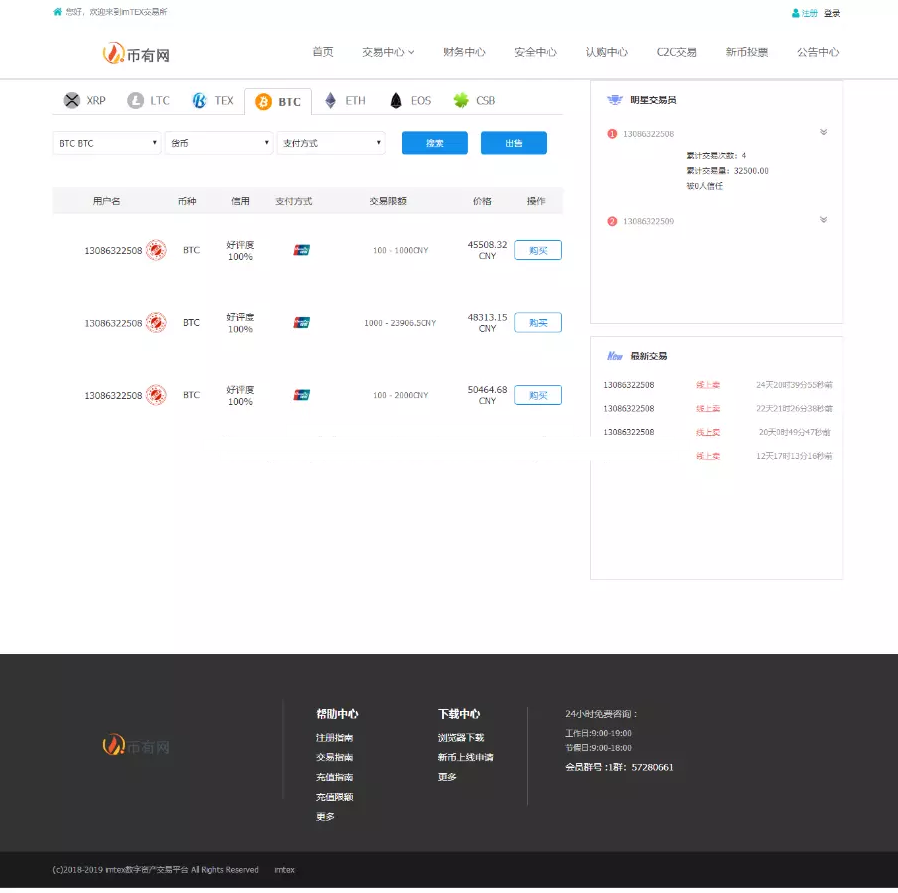Click the user icon beside 注册
This screenshot has width=898, height=893.
click(x=795, y=13)
